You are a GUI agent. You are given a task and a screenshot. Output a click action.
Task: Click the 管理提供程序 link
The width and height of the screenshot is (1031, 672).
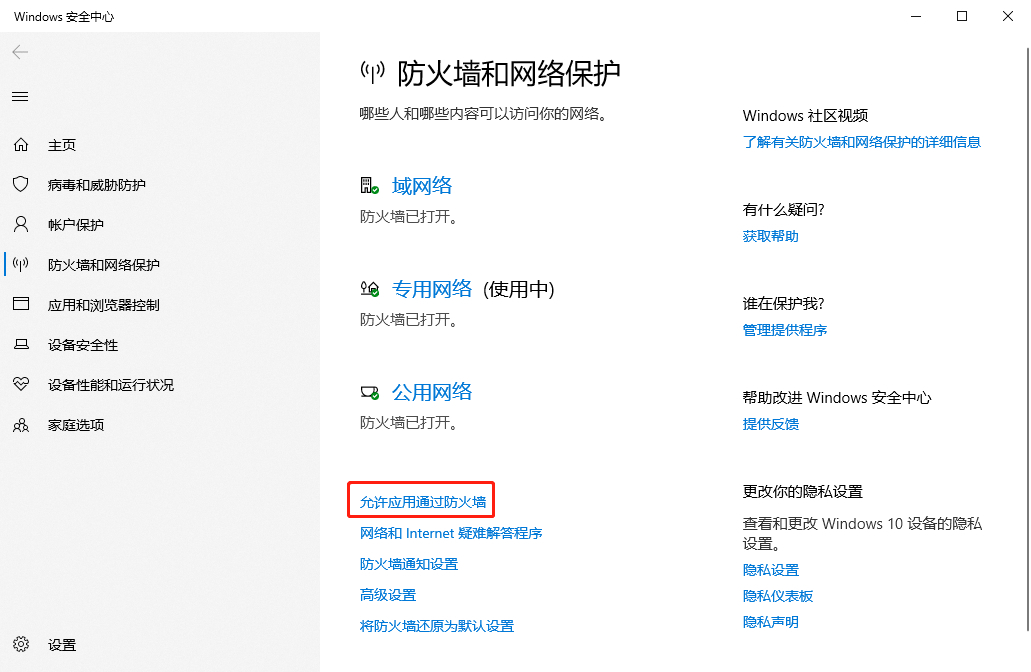(x=784, y=330)
